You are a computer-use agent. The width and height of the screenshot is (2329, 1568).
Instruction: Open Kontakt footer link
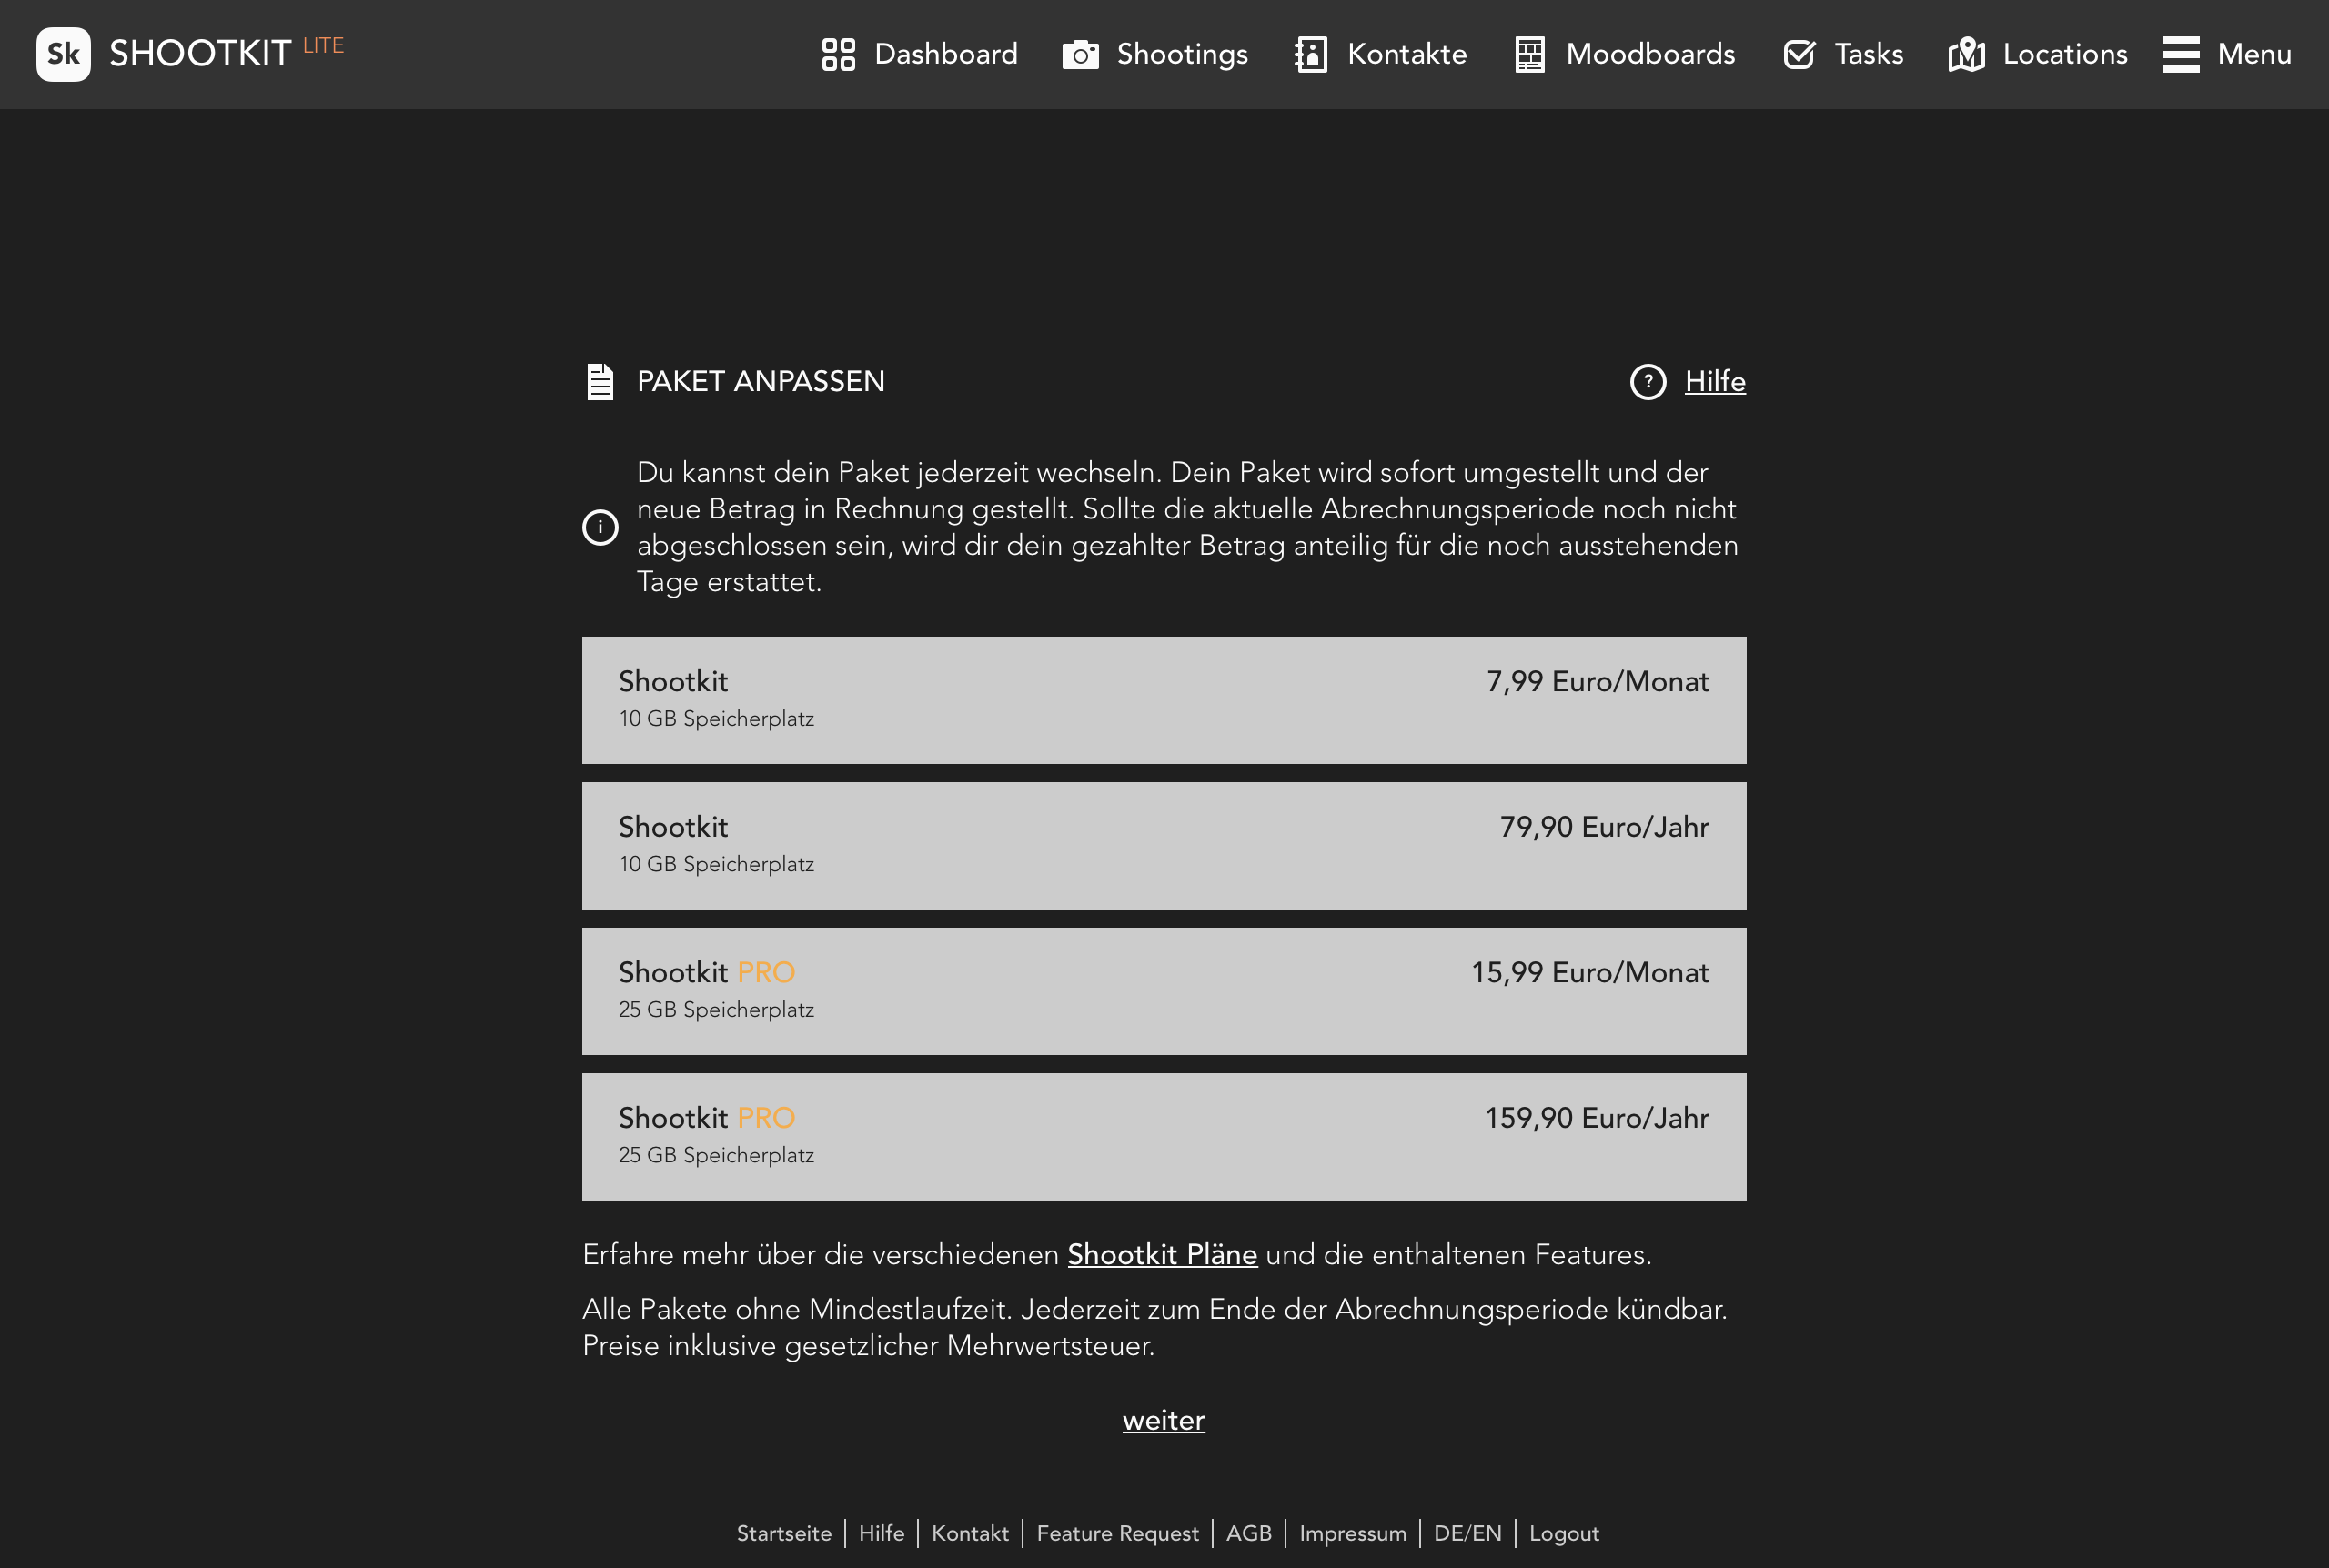(970, 1533)
